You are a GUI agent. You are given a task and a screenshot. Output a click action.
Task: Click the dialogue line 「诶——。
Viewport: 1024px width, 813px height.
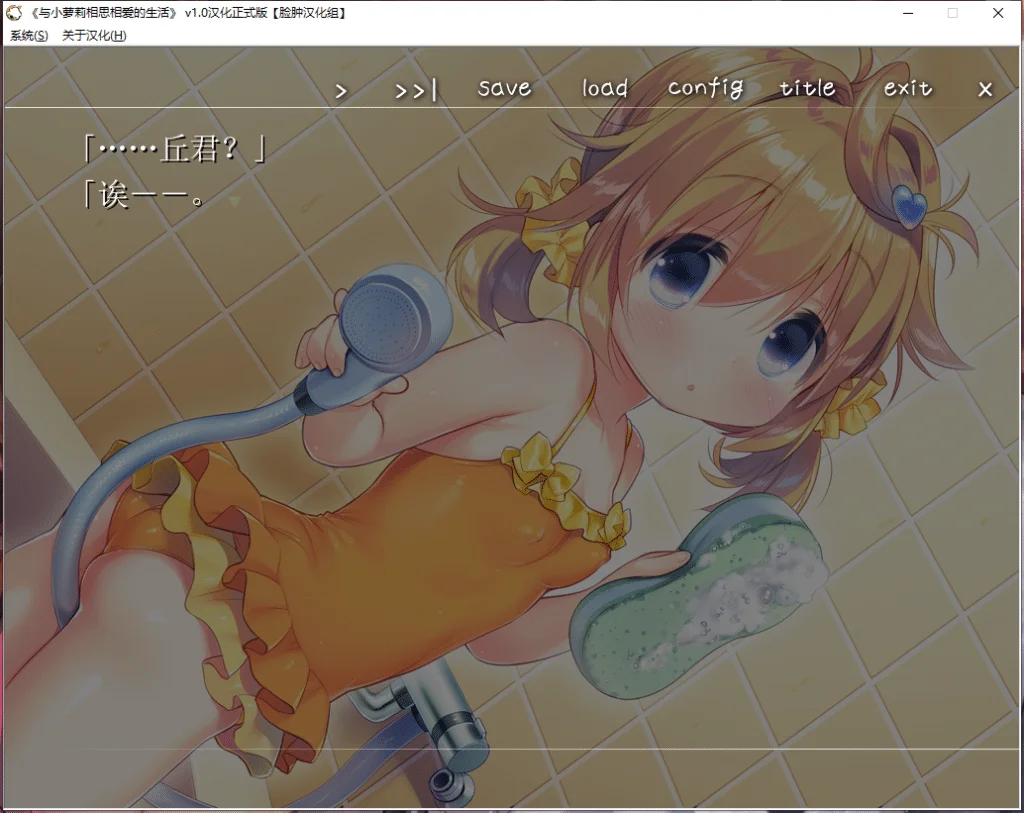point(144,195)
